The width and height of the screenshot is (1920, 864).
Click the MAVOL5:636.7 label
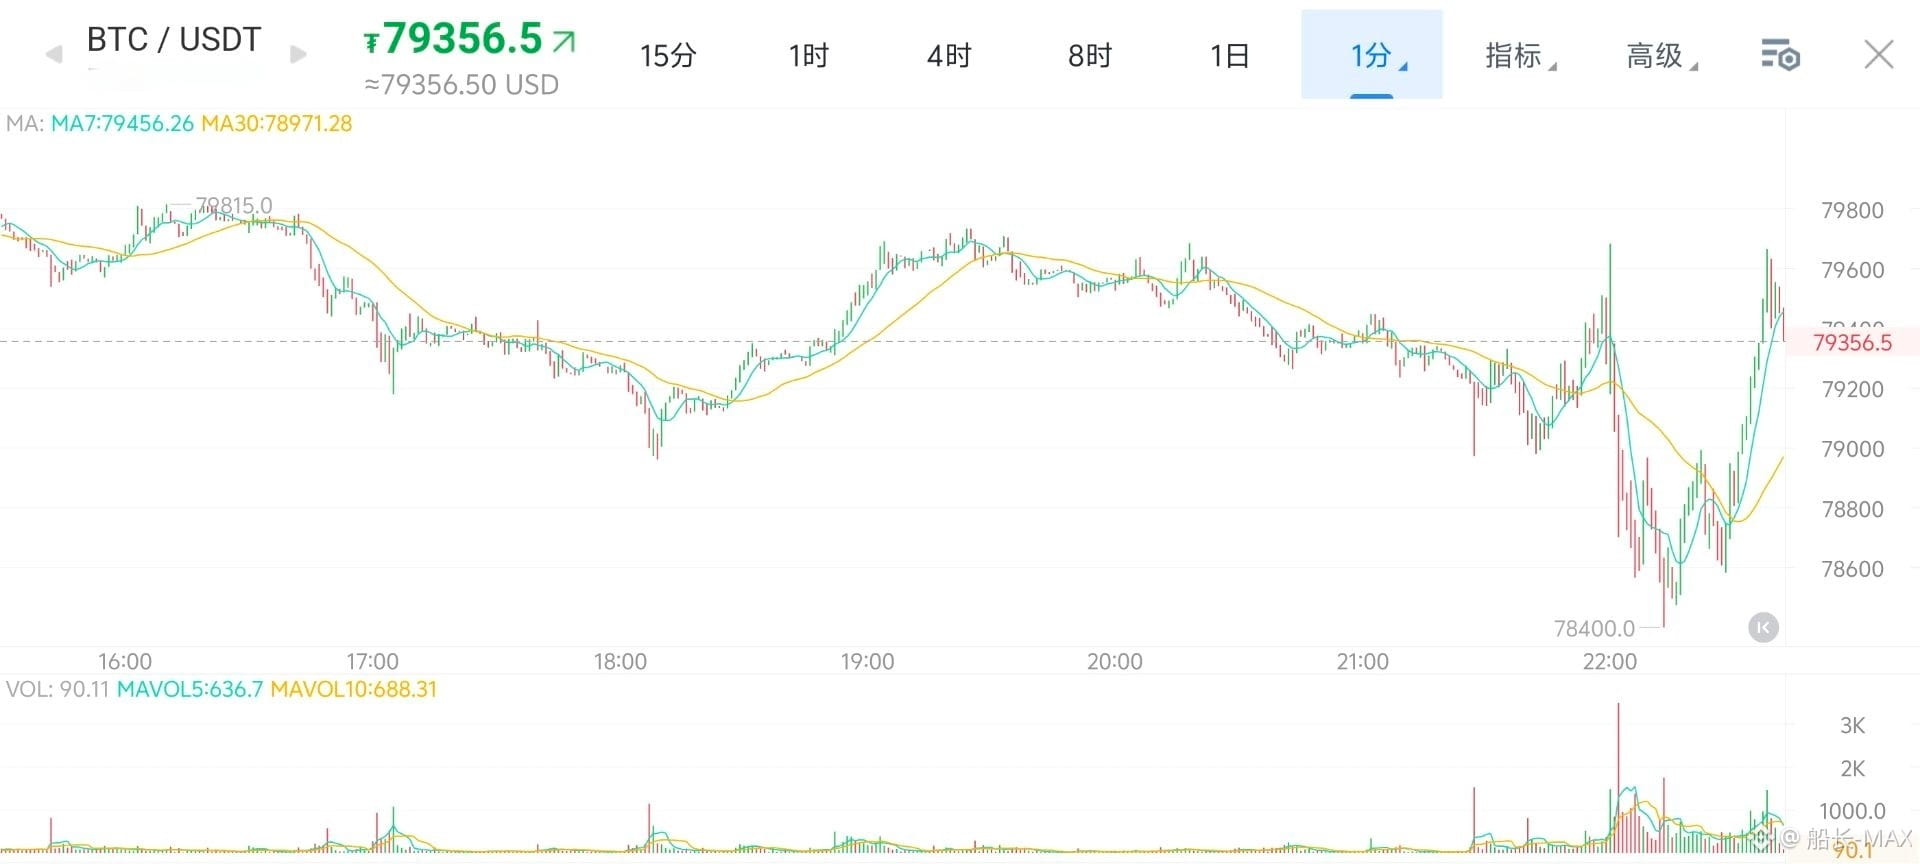coord(190,689)
